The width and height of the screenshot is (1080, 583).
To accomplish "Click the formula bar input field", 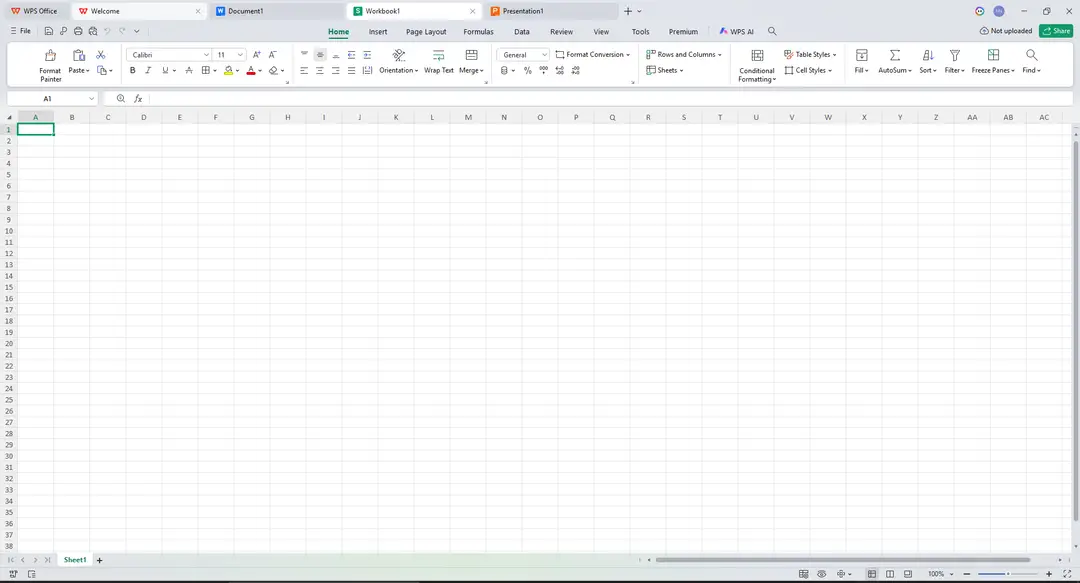I will [x=610, y=99].
